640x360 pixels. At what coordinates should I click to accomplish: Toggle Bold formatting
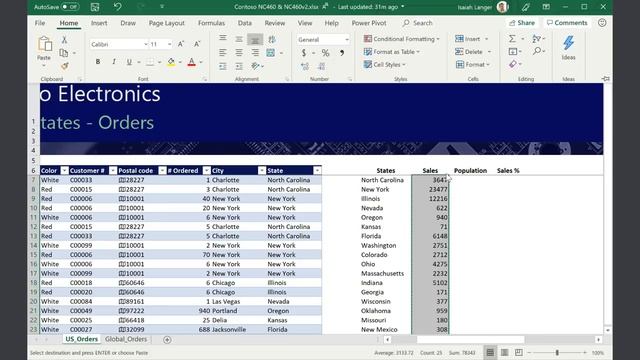[98, 62]
